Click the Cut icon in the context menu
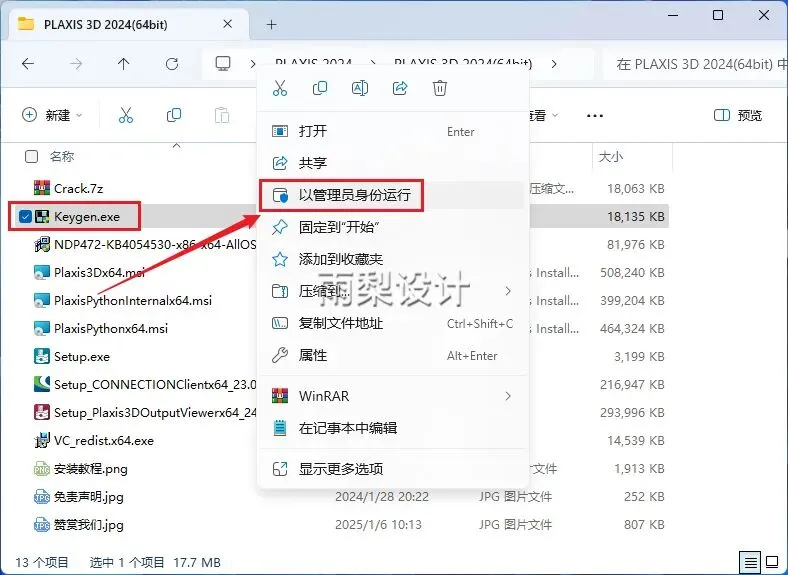The image size is (788, 575). point(280,88)
